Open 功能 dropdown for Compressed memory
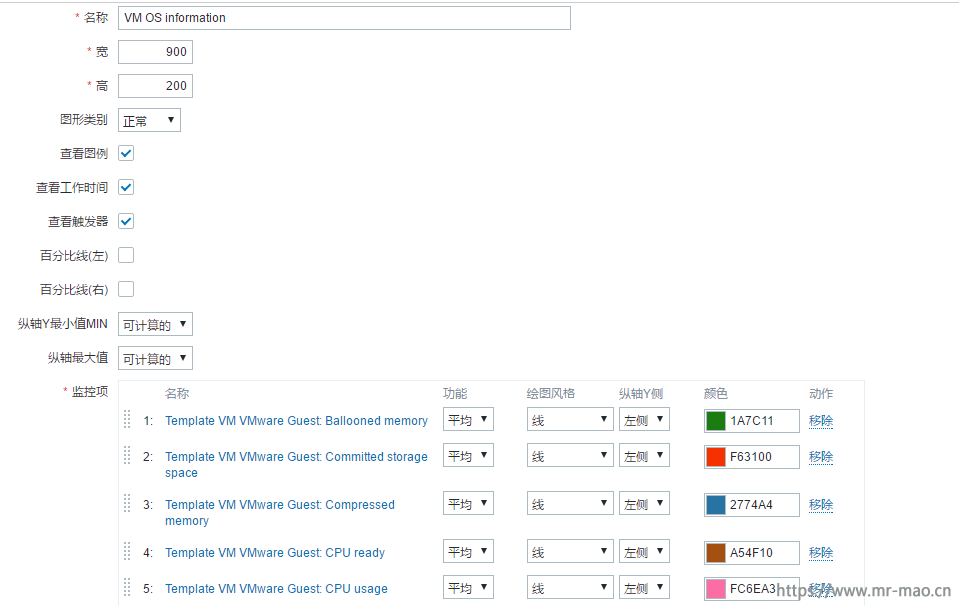959x606 pixels. click(x=468, y=503)
